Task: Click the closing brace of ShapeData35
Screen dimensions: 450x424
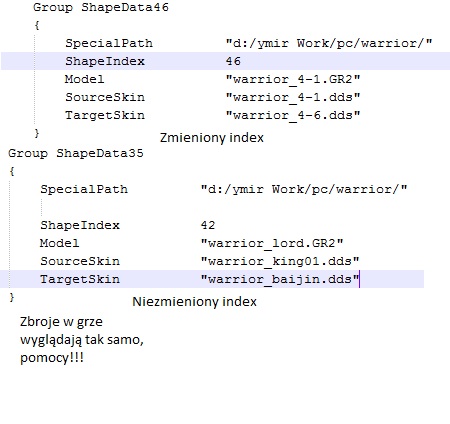Action: pyautogui.click(x=12, y=297)
